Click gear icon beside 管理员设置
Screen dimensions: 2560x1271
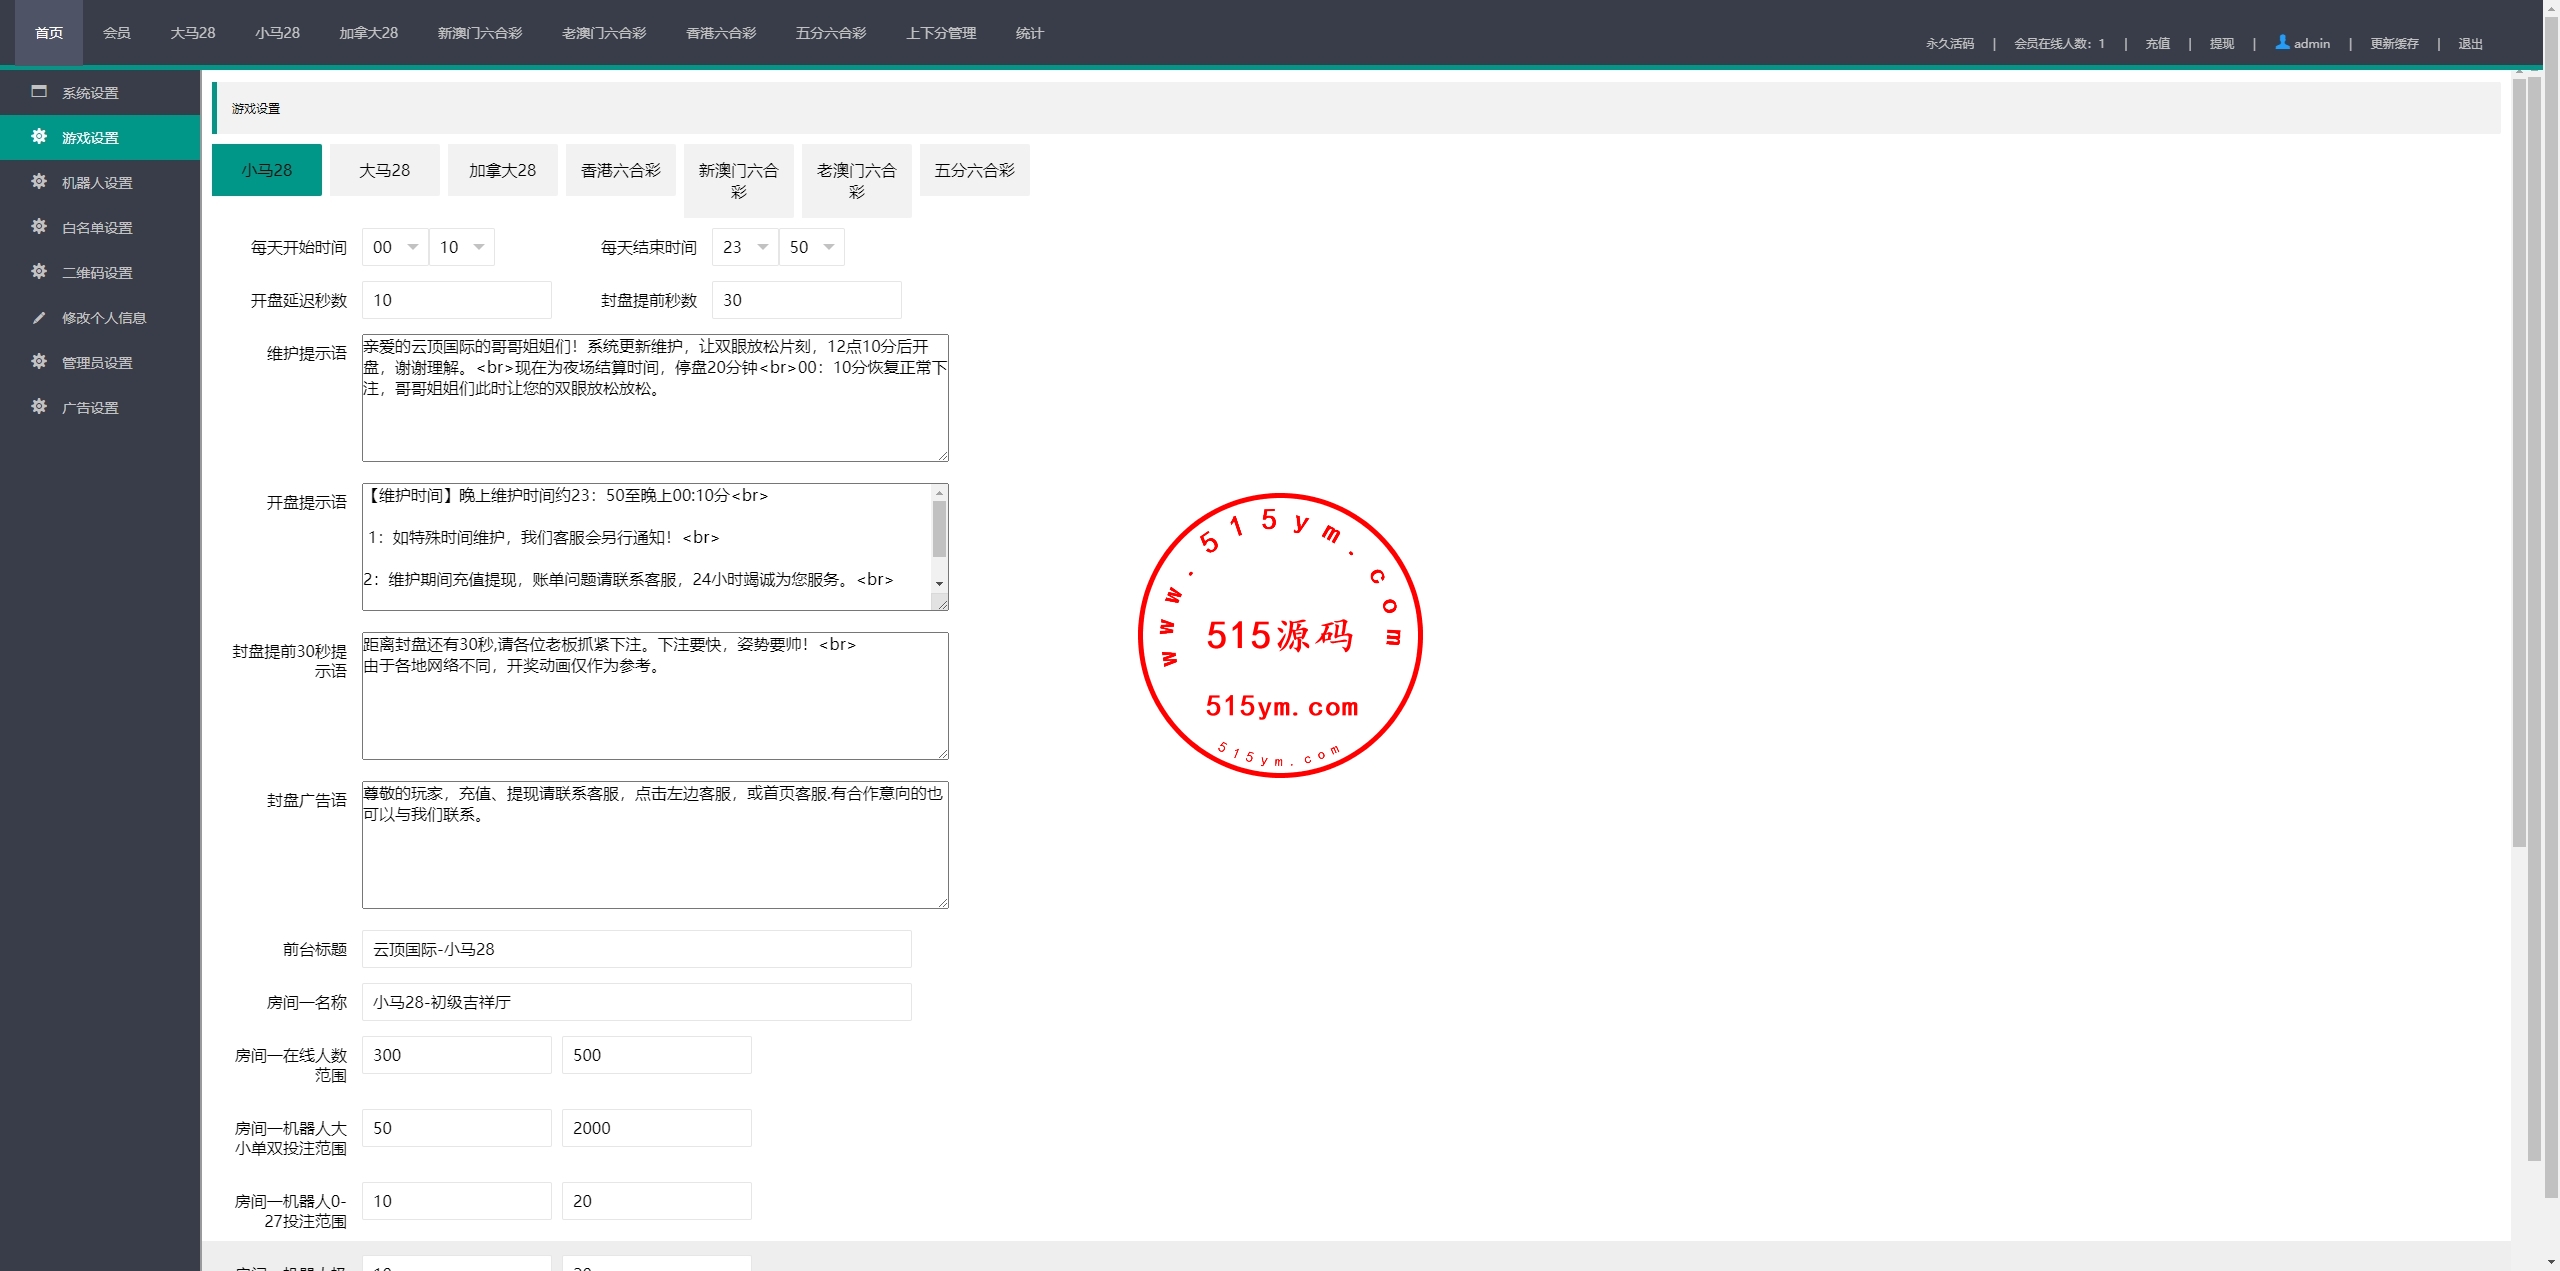39,362
